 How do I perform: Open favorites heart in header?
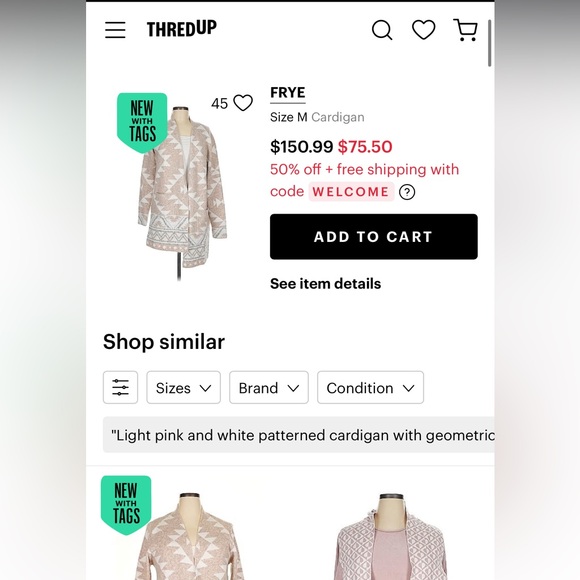pos(424,30)
